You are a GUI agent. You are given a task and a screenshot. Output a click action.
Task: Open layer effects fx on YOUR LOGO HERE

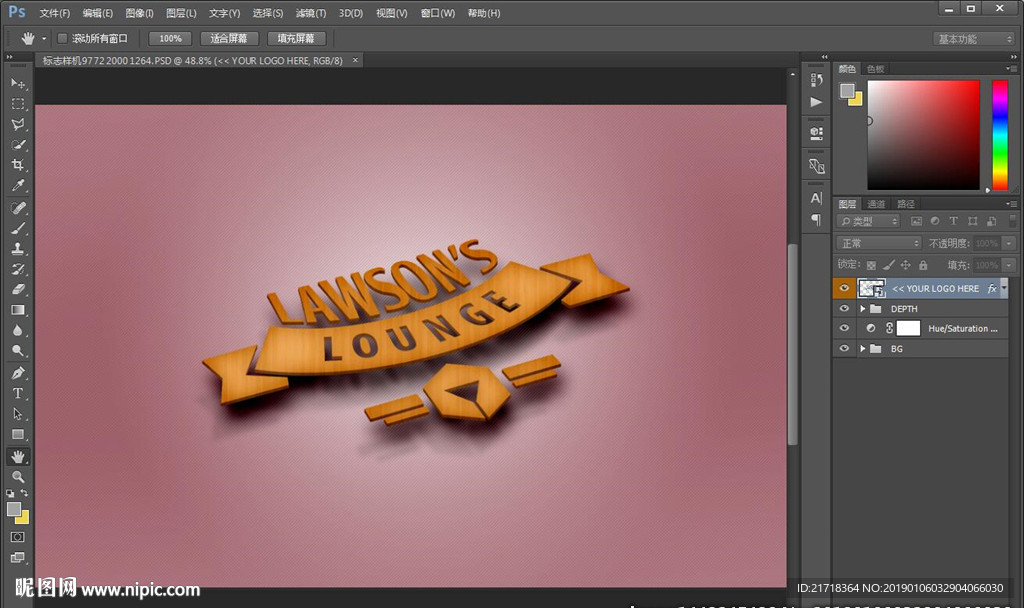pos(992,288)
